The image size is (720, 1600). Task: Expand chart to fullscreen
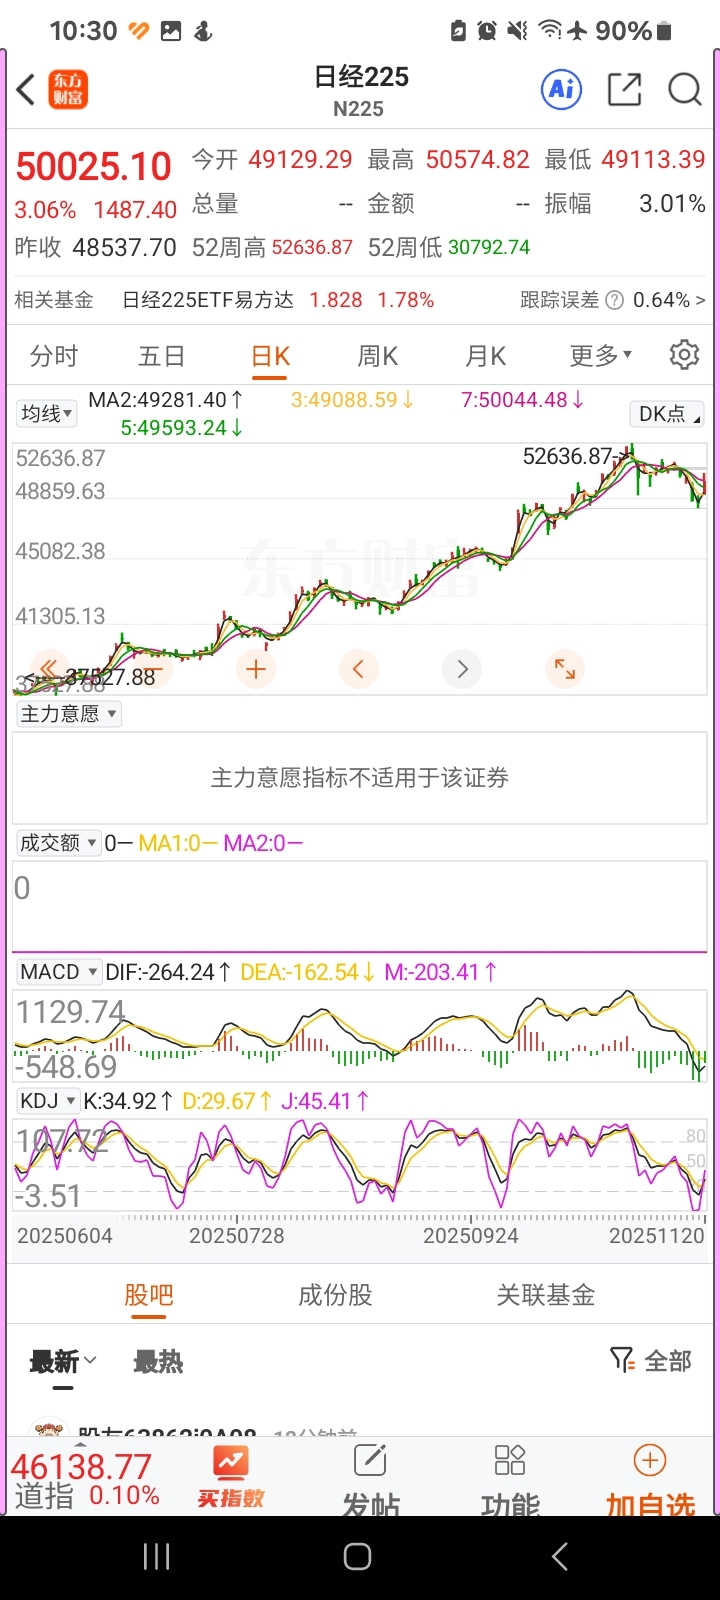pos(565,669)
